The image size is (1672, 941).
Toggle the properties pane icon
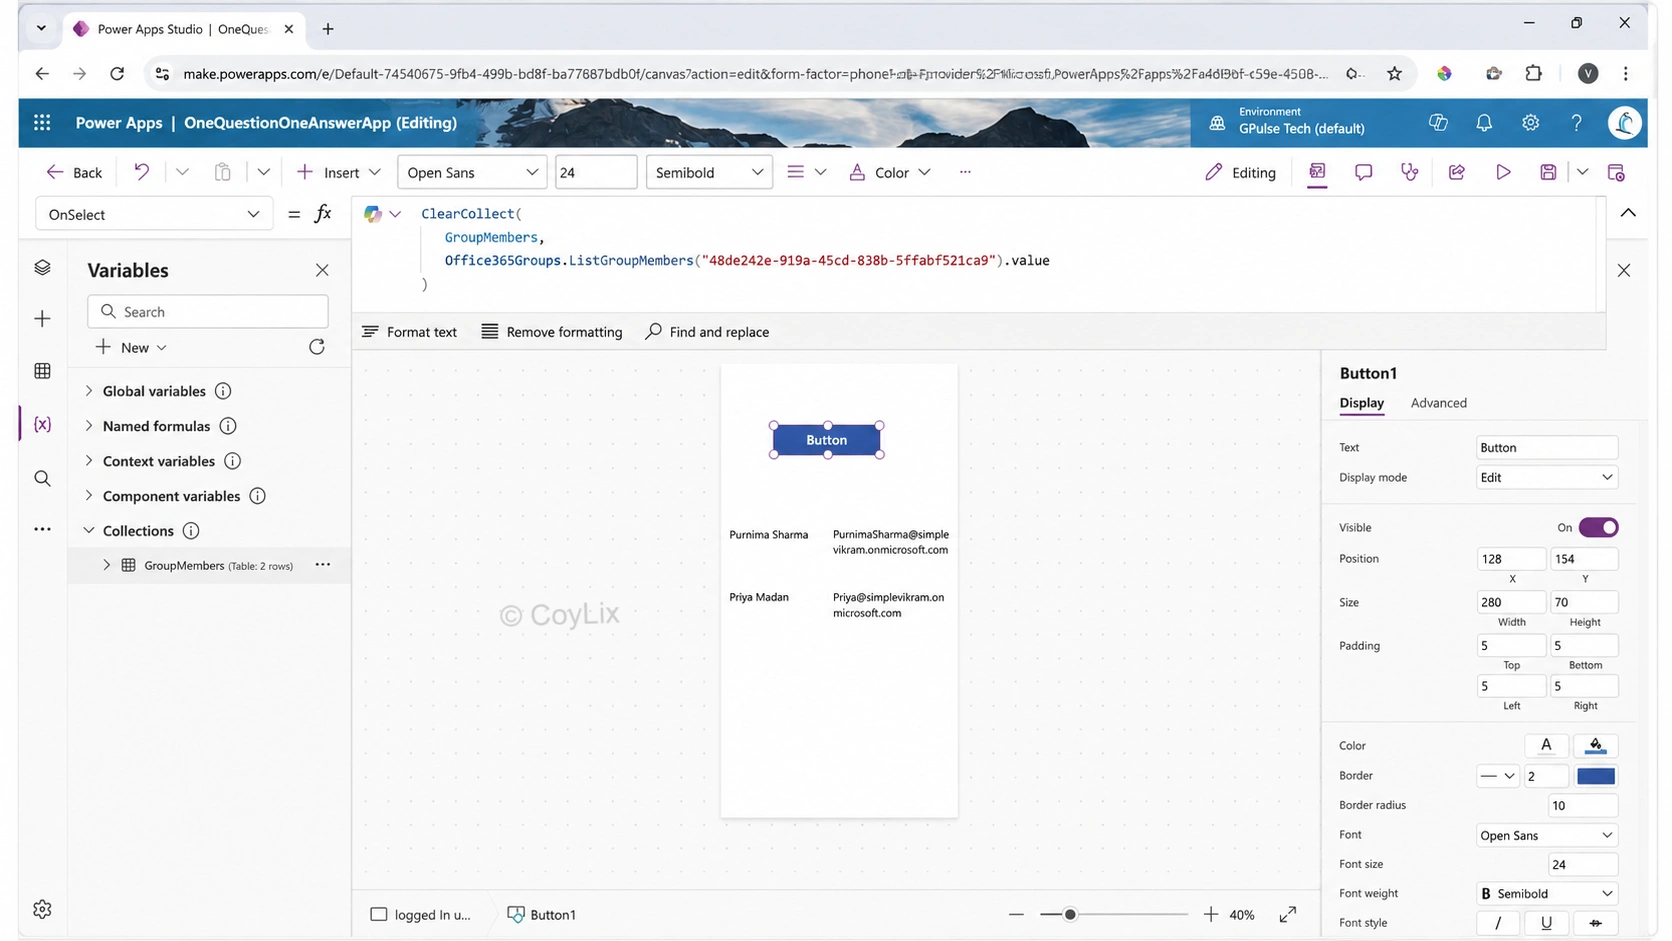coord(1317,172)
